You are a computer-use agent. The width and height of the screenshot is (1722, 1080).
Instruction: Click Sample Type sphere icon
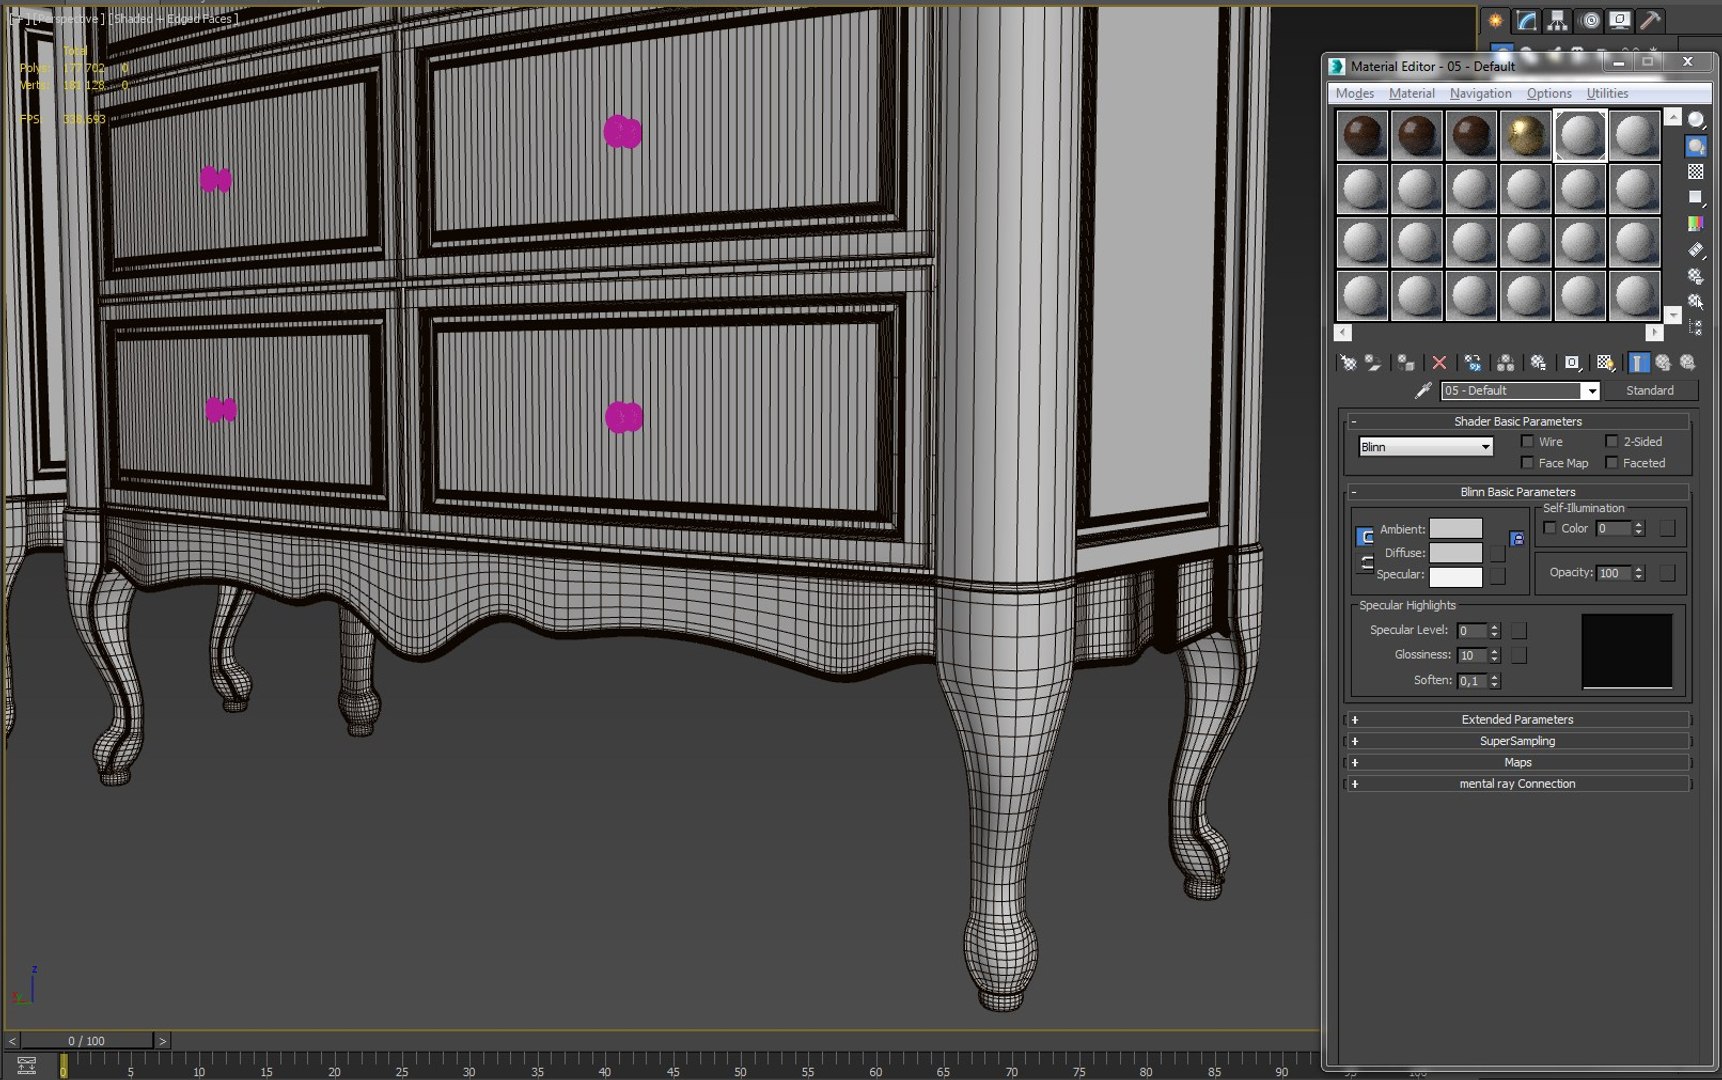tap(1696, 120)
